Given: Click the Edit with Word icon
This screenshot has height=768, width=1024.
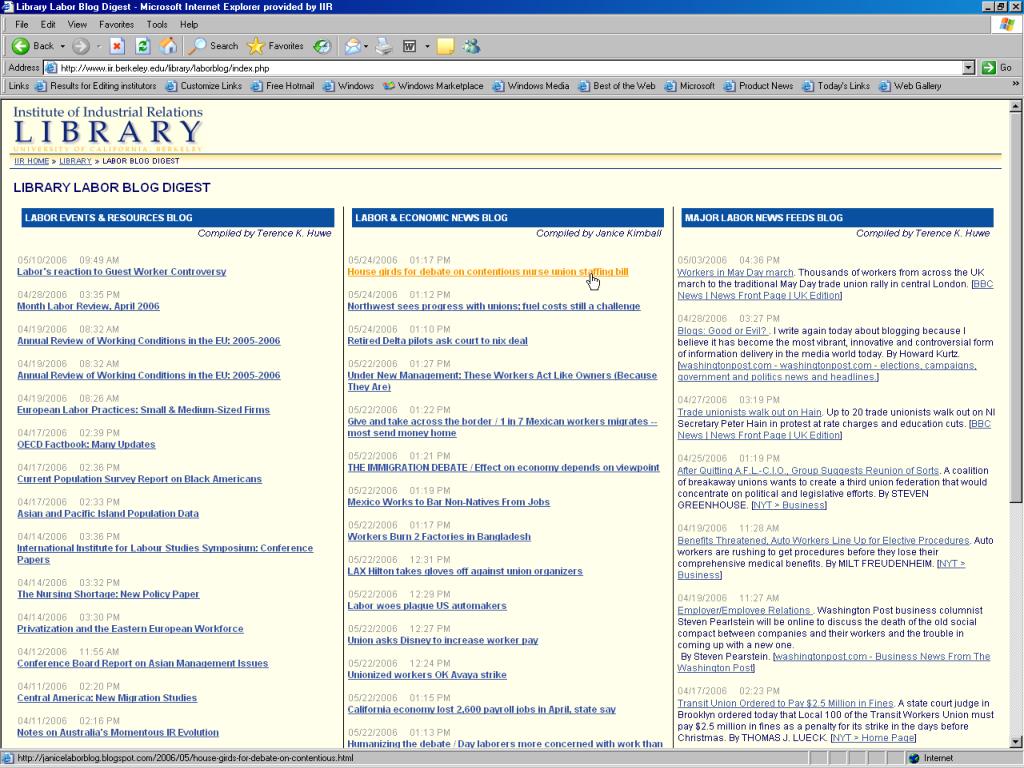Looking at the screenshot, I should [x=409, y=46].
